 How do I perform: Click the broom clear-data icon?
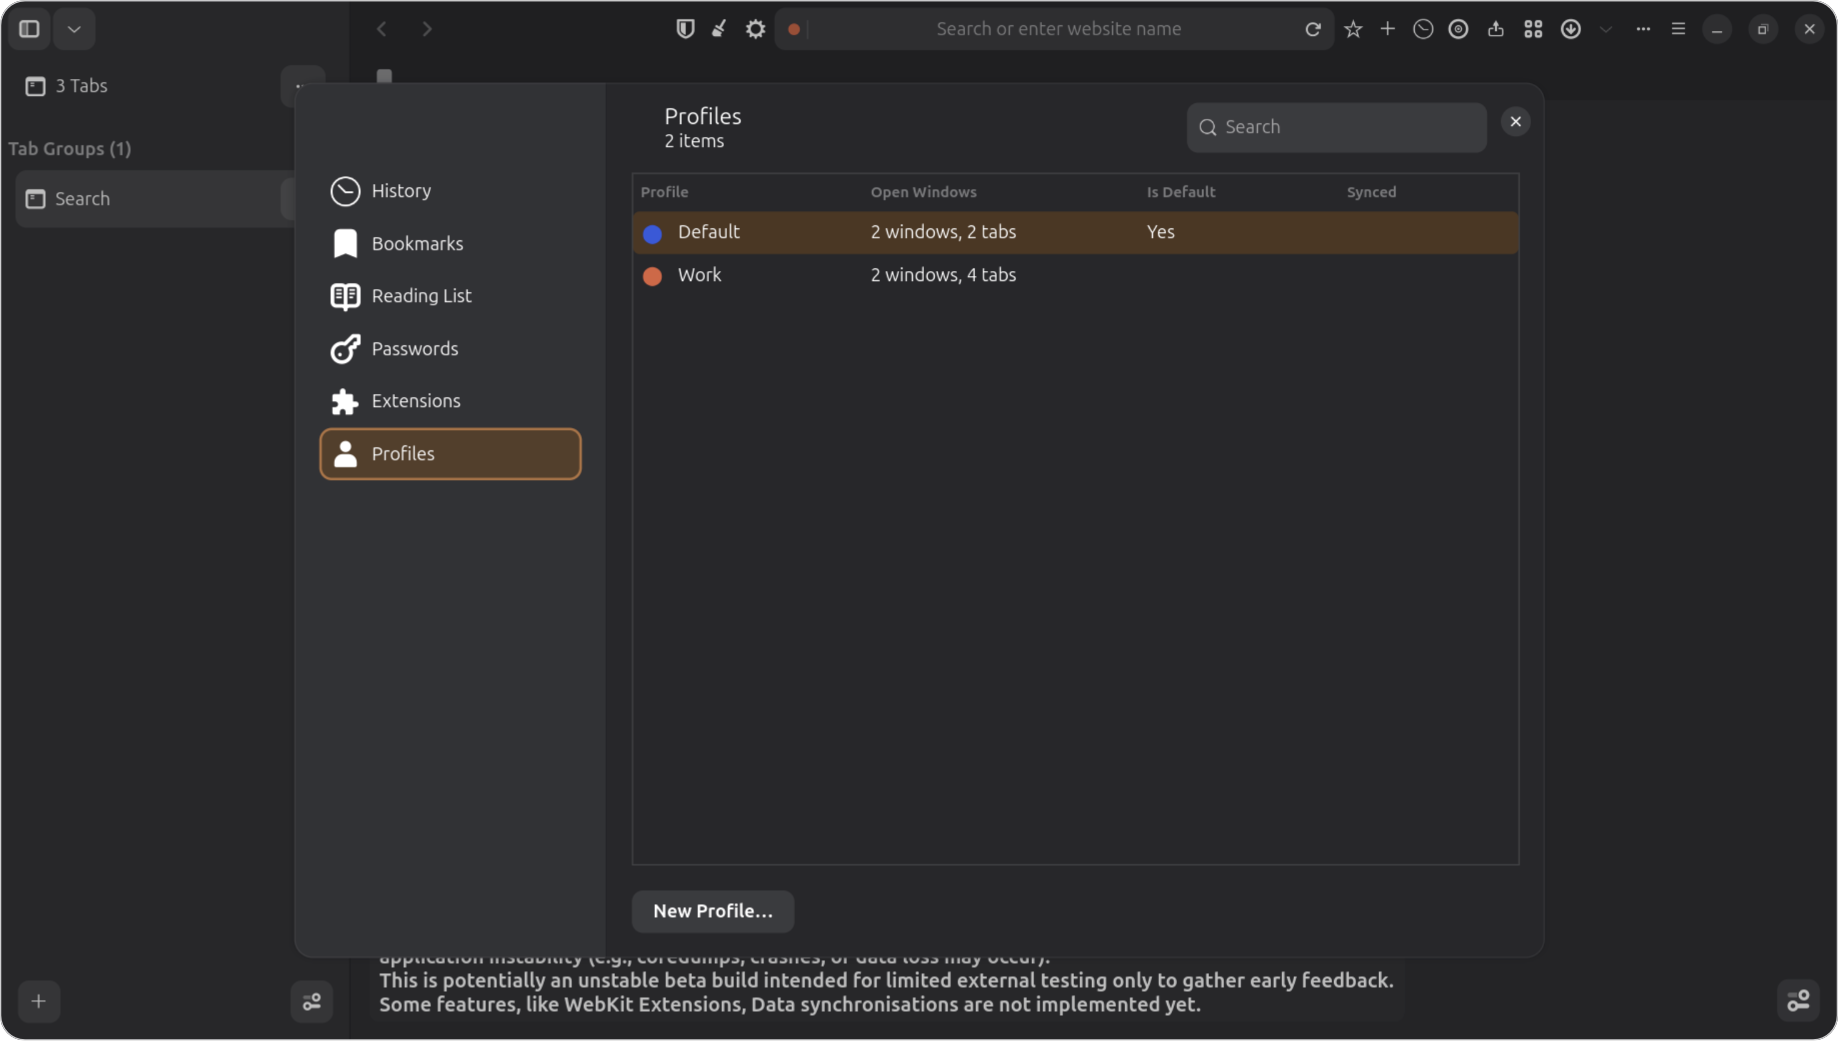pyautogui.click(x=719, y=29)
